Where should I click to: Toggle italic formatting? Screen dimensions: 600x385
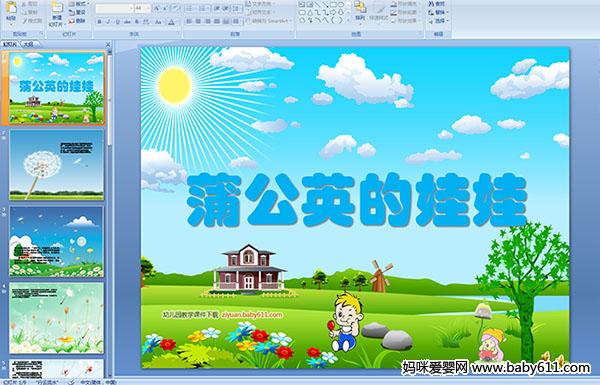pyautogui.click(x=108, y=22)
